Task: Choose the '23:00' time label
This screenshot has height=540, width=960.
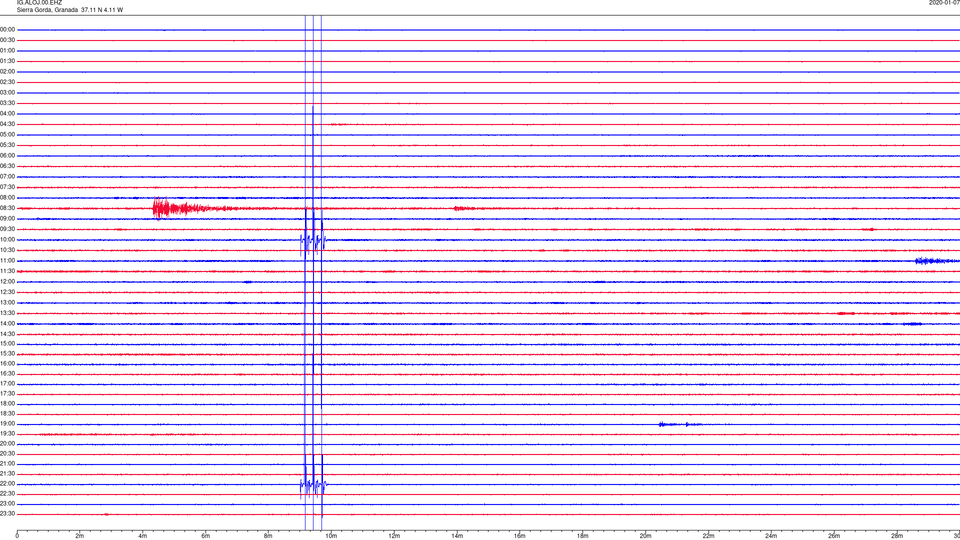Action: [7, 504]
